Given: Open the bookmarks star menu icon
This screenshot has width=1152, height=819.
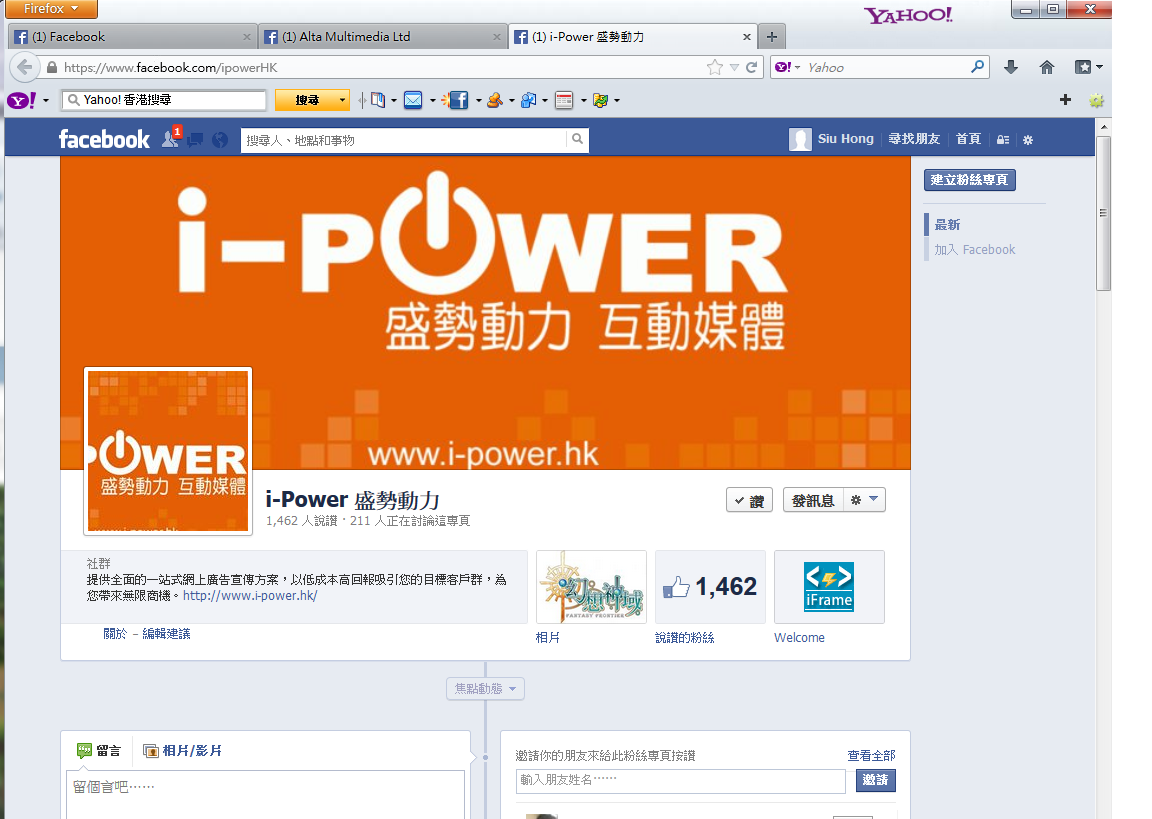Looking at the screenshot, I should tap(1083, 68).
